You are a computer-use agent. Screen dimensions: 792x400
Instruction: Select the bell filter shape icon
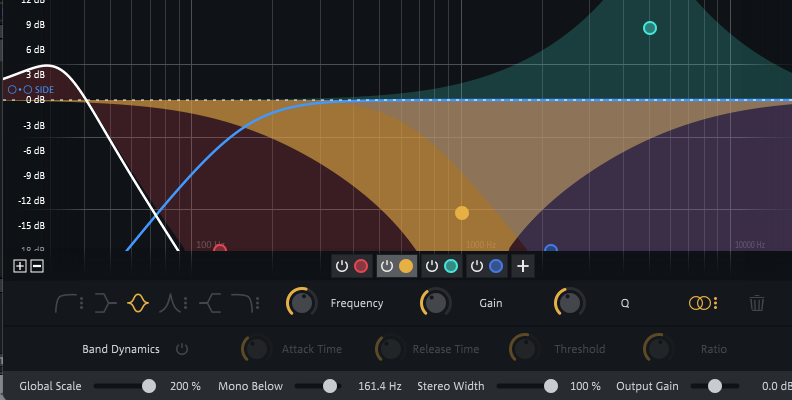click(x=138, y=303)
